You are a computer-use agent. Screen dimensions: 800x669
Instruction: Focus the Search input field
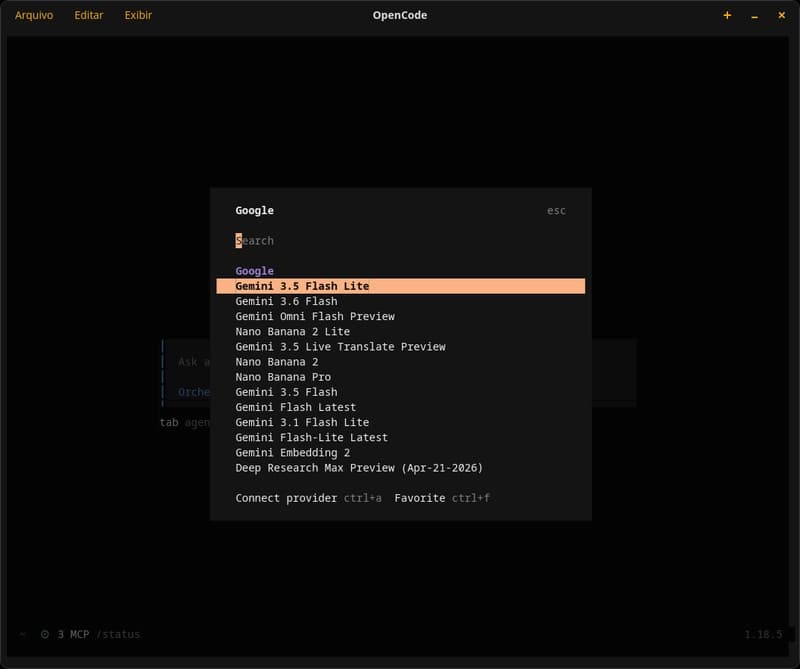pyautogui.click(x=401, y=240)
